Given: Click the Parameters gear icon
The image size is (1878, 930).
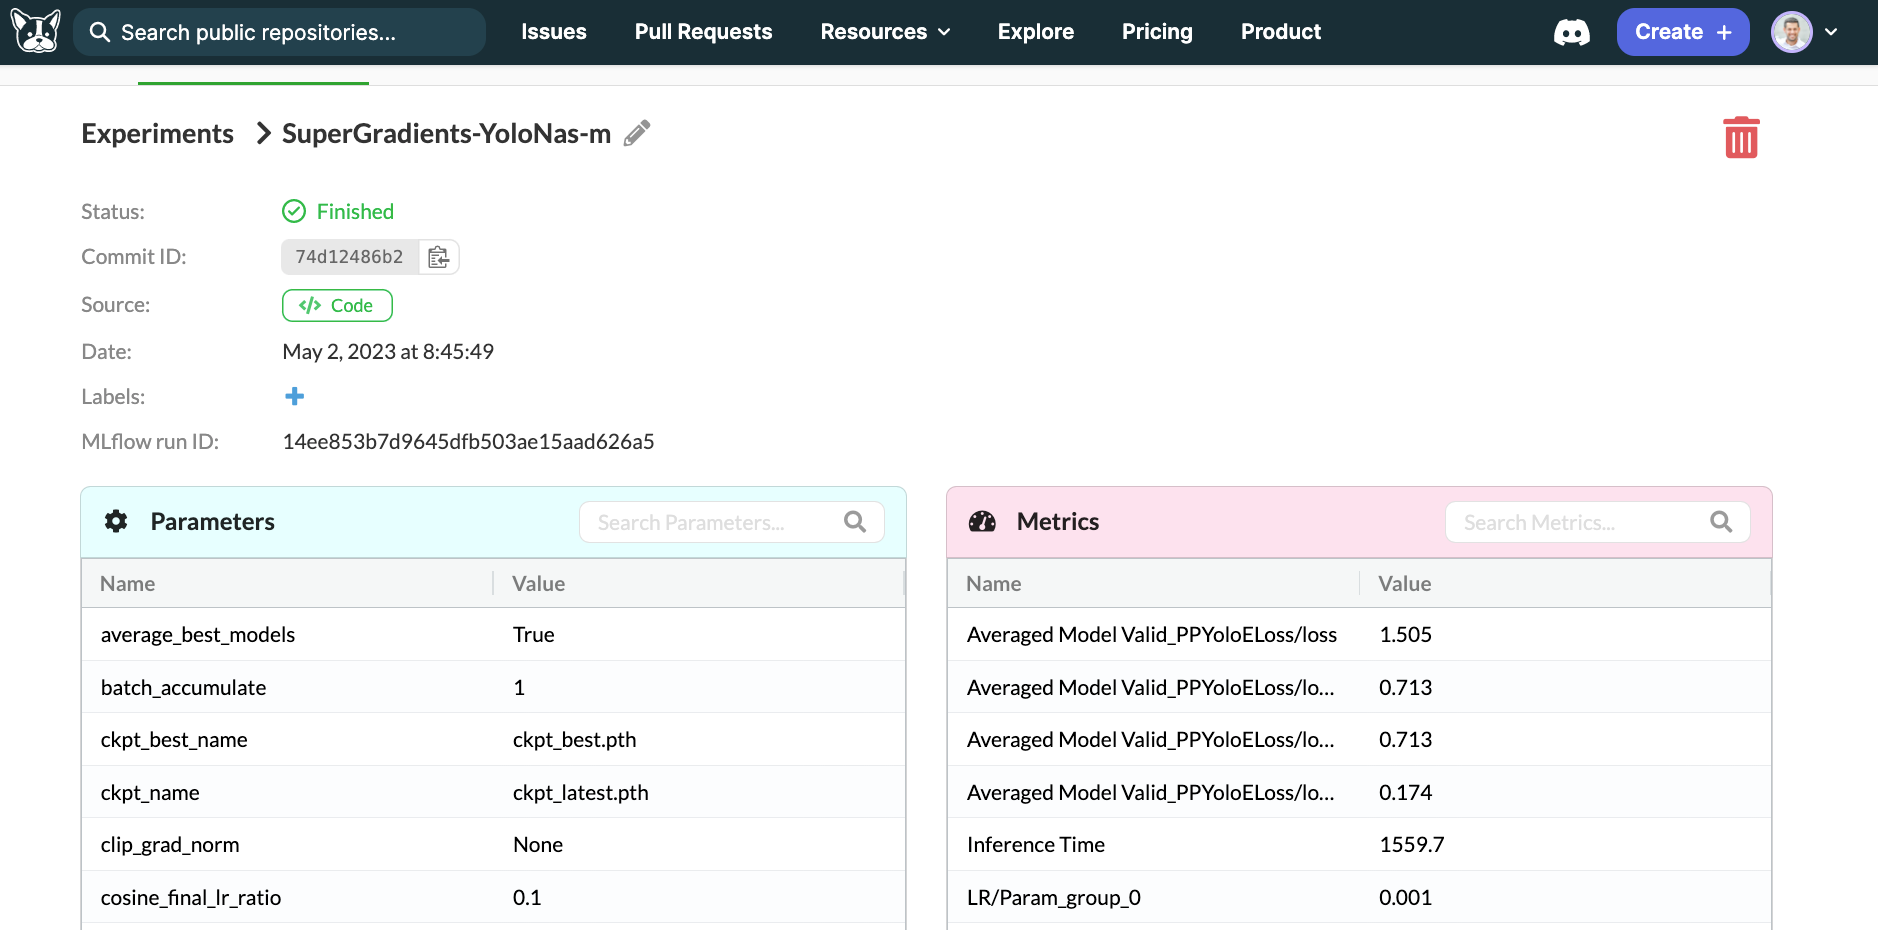Looking at the screenshot, I should (116, 521).
